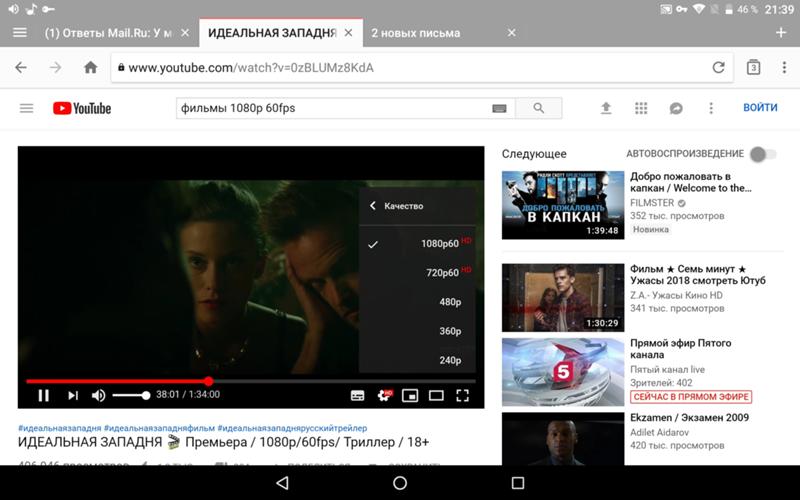
Task: Open Пятый канал live stream thumbnail
Action: [x=563, y=372]
